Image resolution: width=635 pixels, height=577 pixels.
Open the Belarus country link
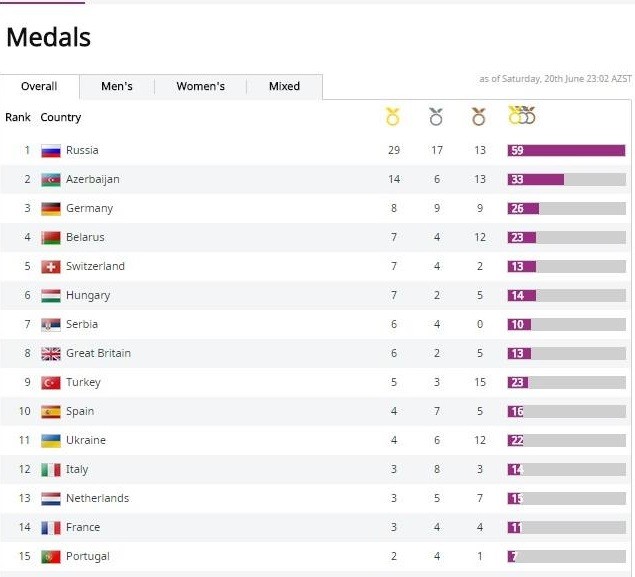point(85,238)
